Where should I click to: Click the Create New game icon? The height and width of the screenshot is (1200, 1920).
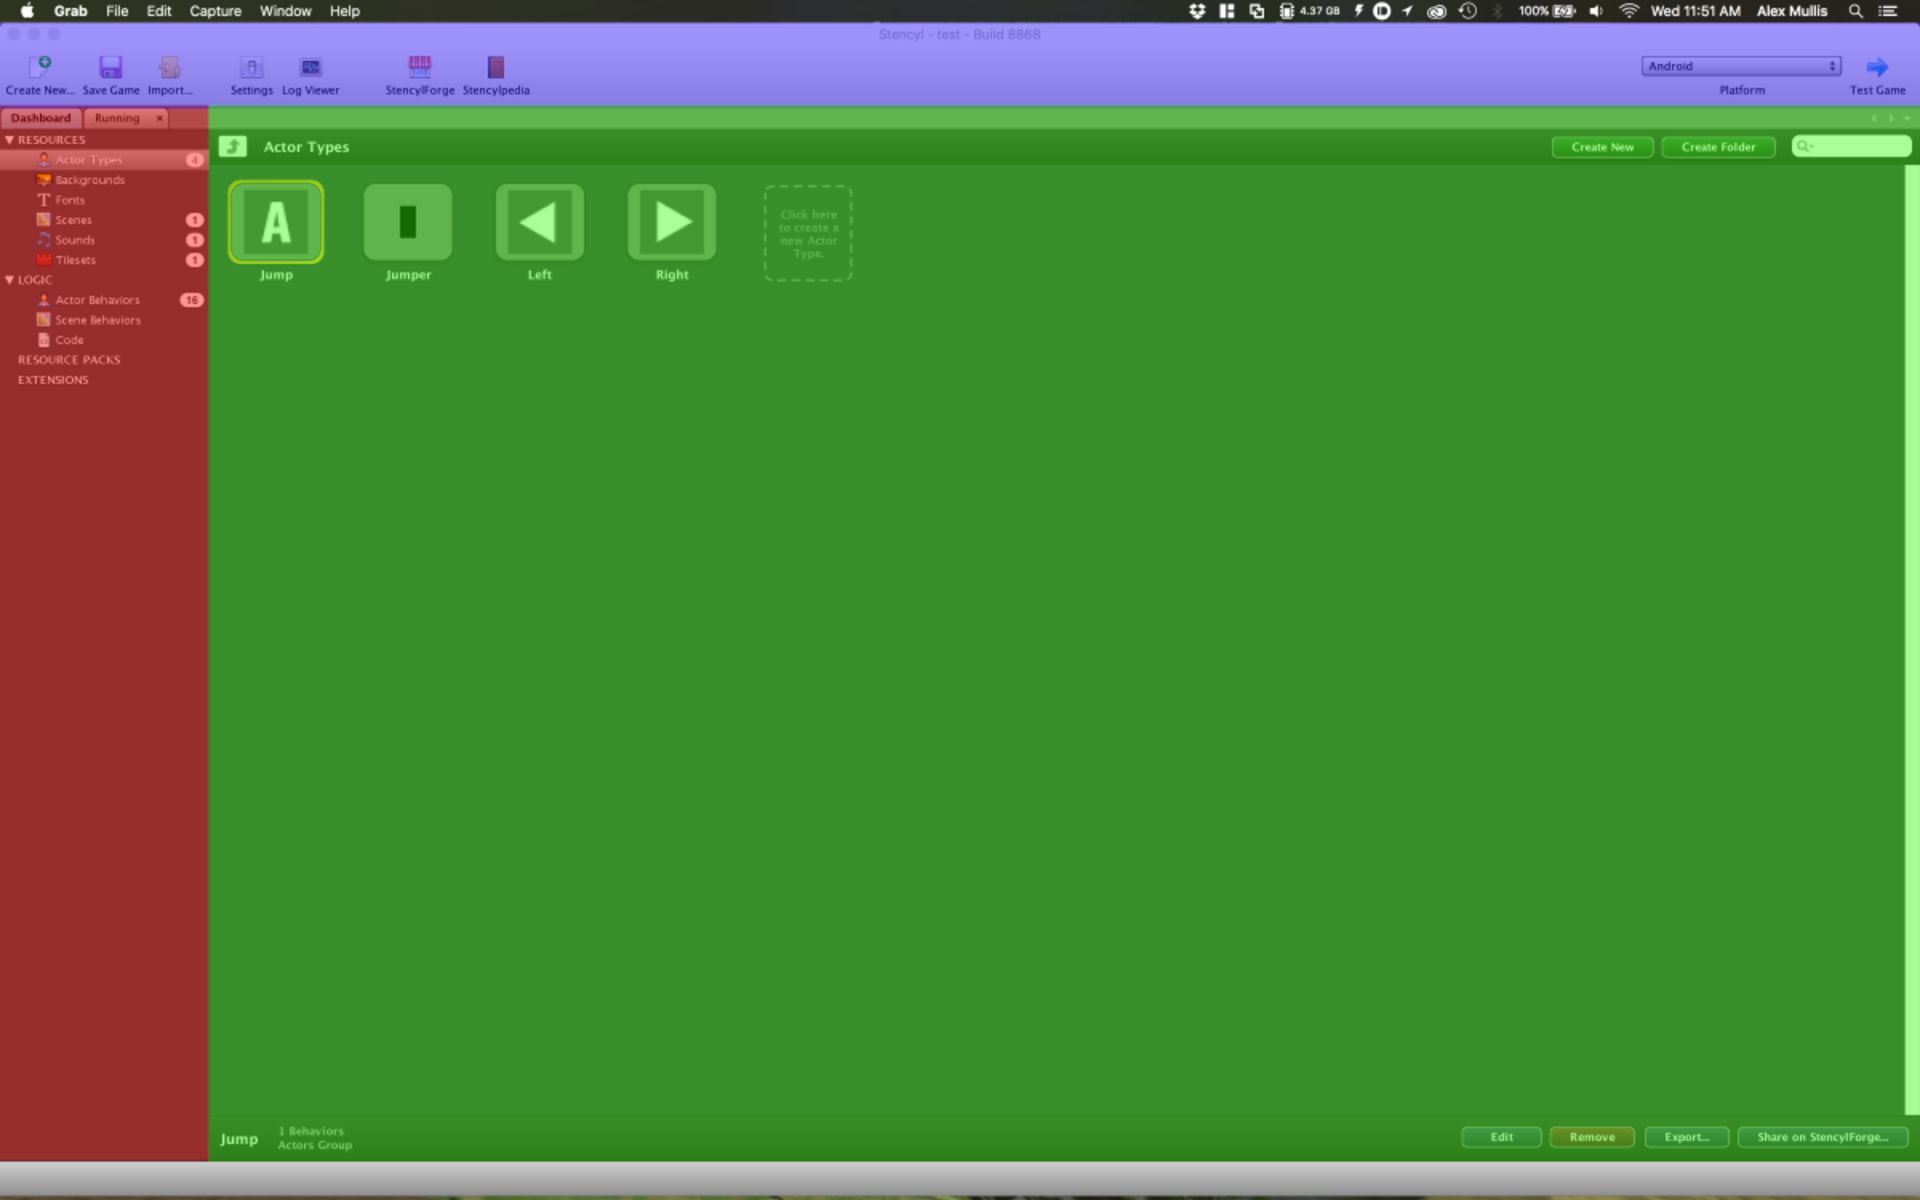pyautogui.click(x=40, y=67)
